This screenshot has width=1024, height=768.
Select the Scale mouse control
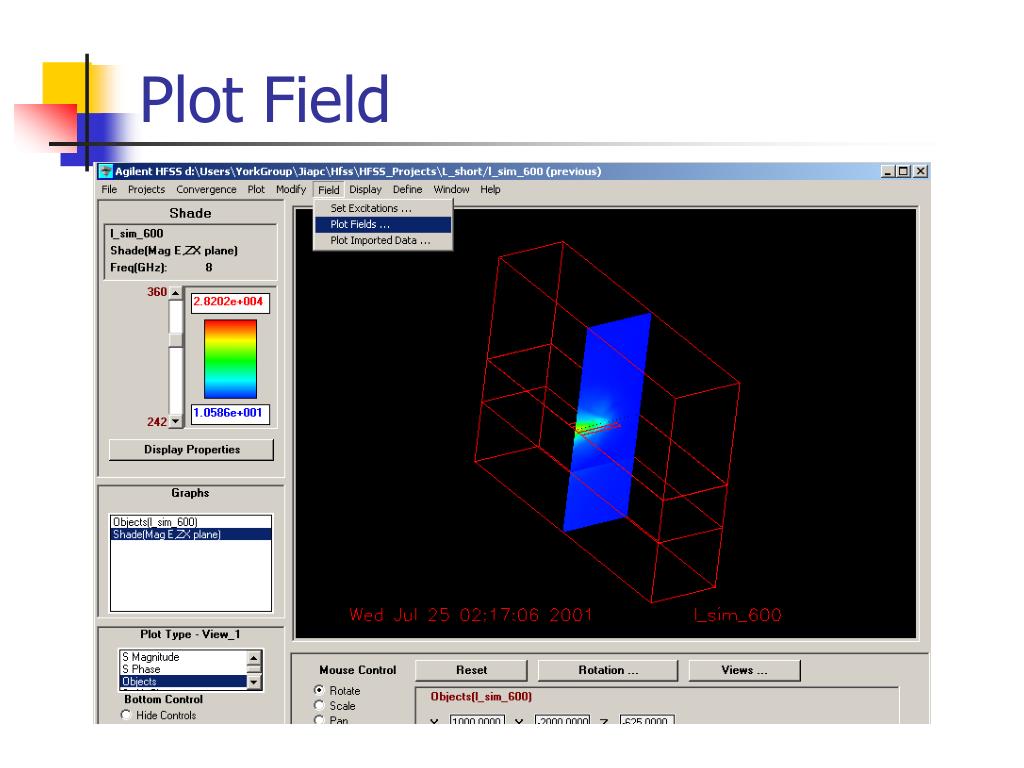[x=319, y=705]
